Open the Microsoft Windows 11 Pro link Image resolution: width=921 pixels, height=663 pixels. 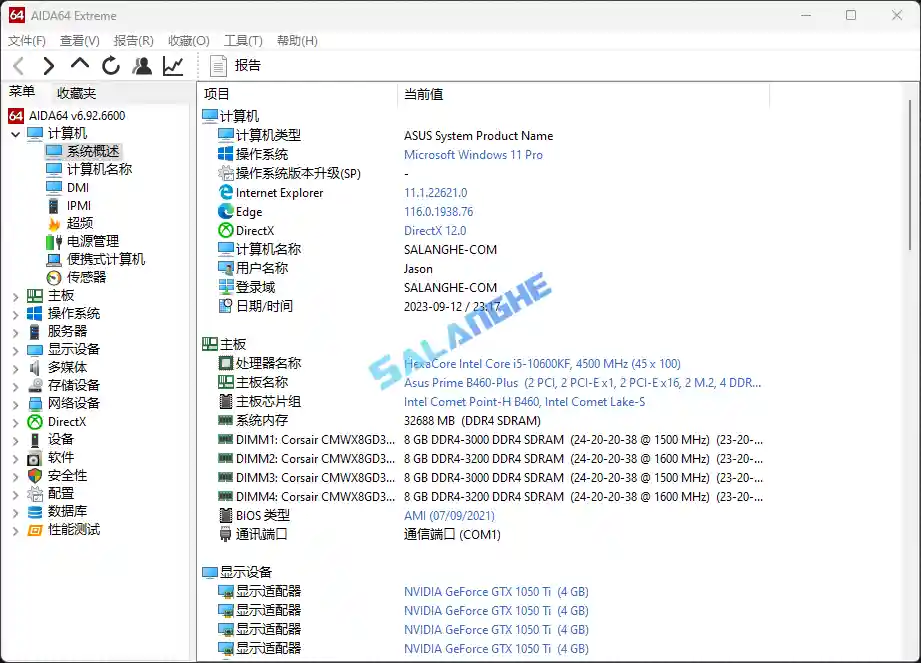click(x=473, y=154)
